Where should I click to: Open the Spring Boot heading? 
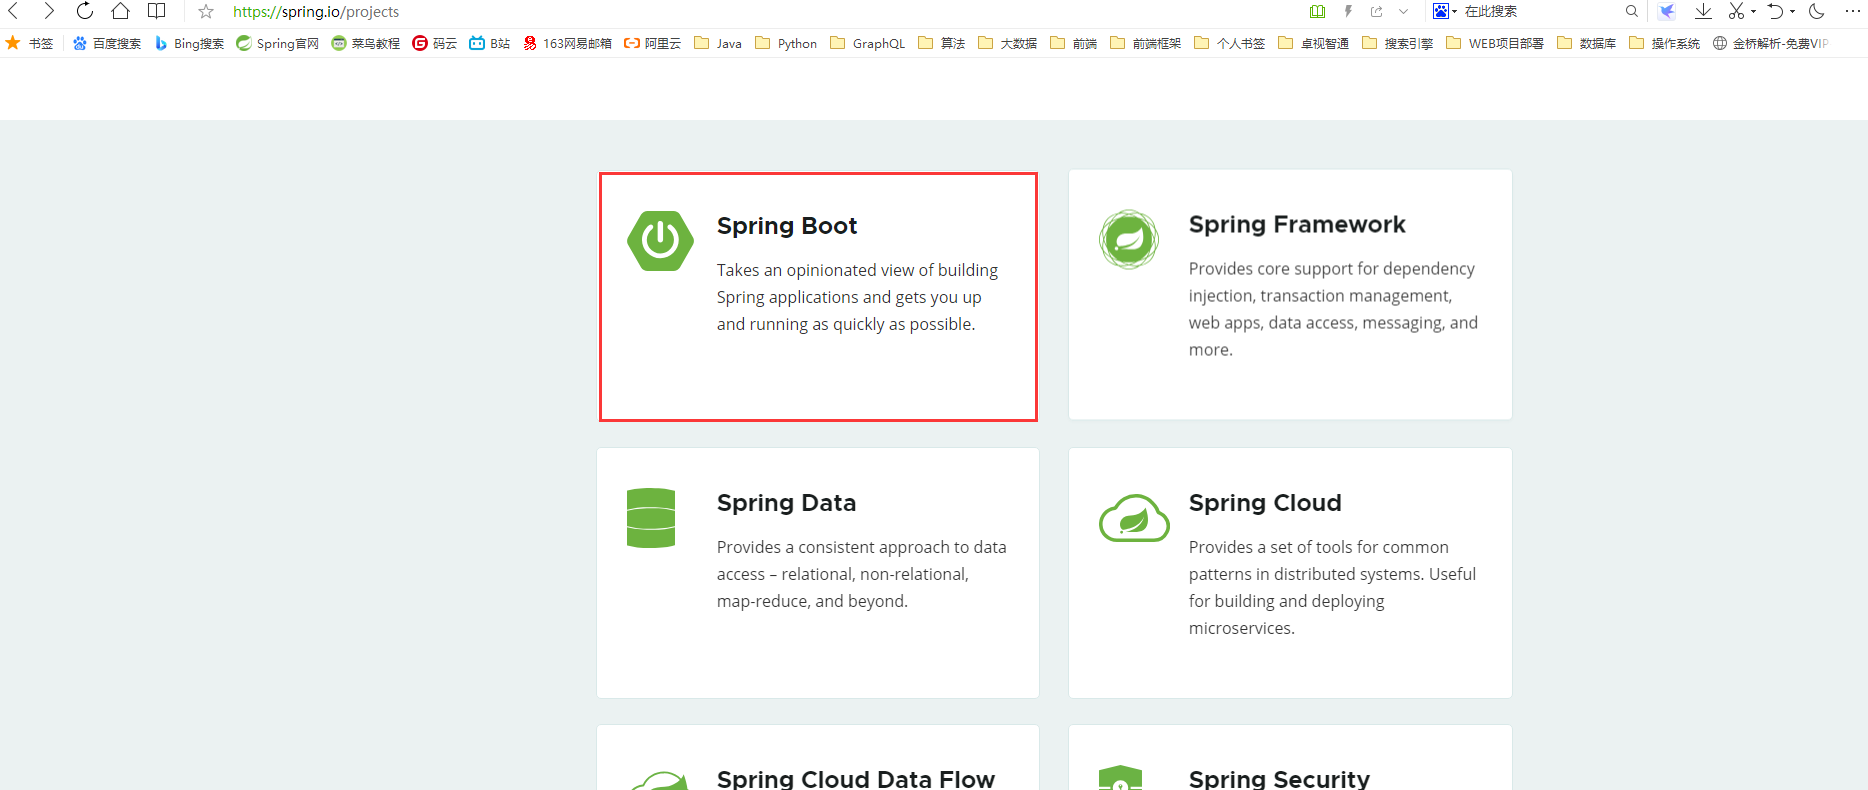[787, 226]
